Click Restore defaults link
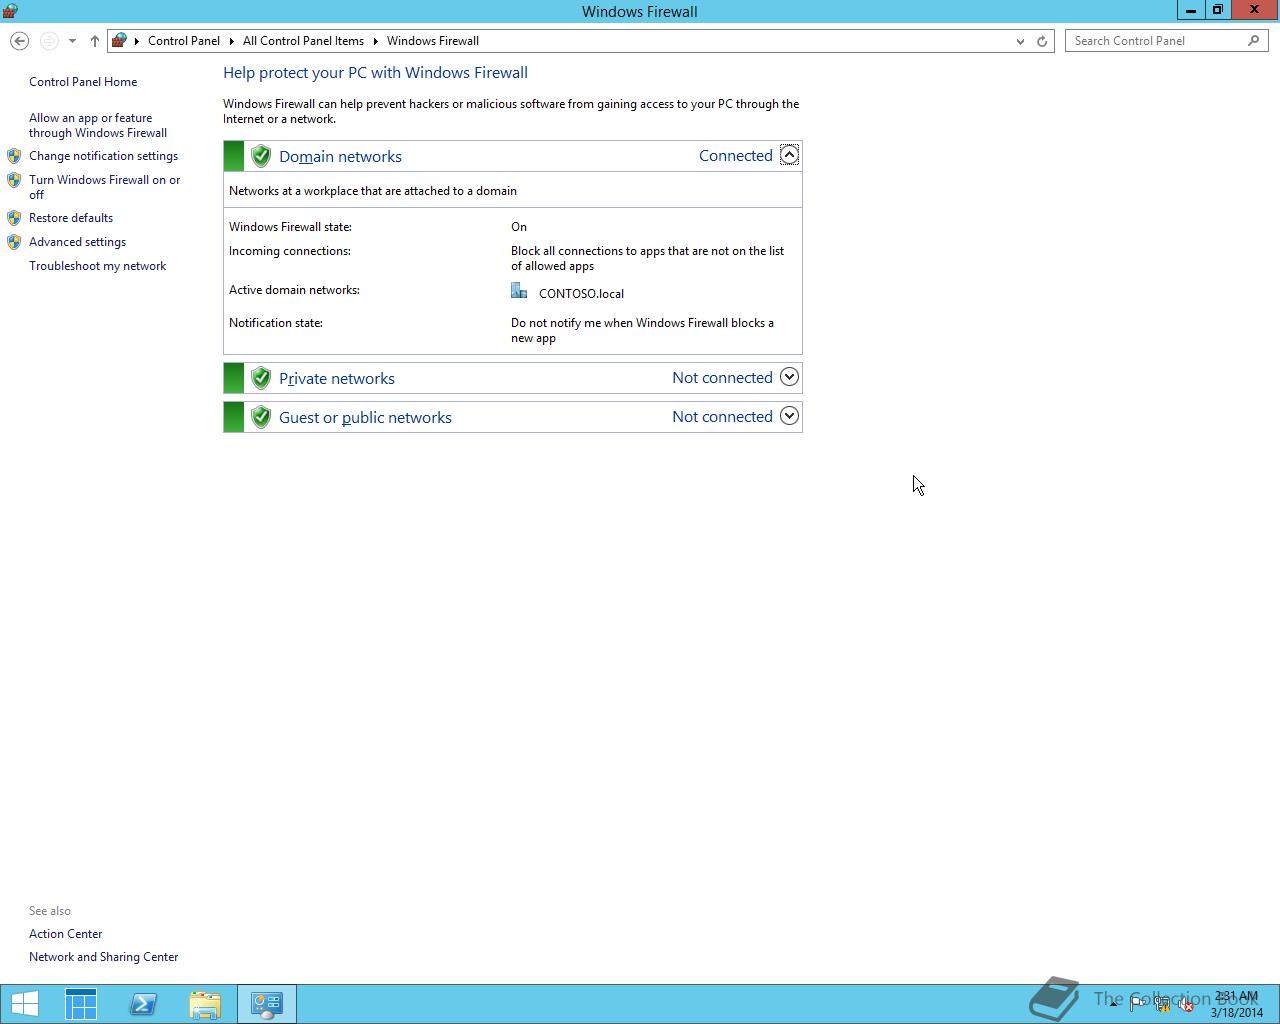Screen dimensions: 1280x1024 pyautogui.click(x=71, y=218)
